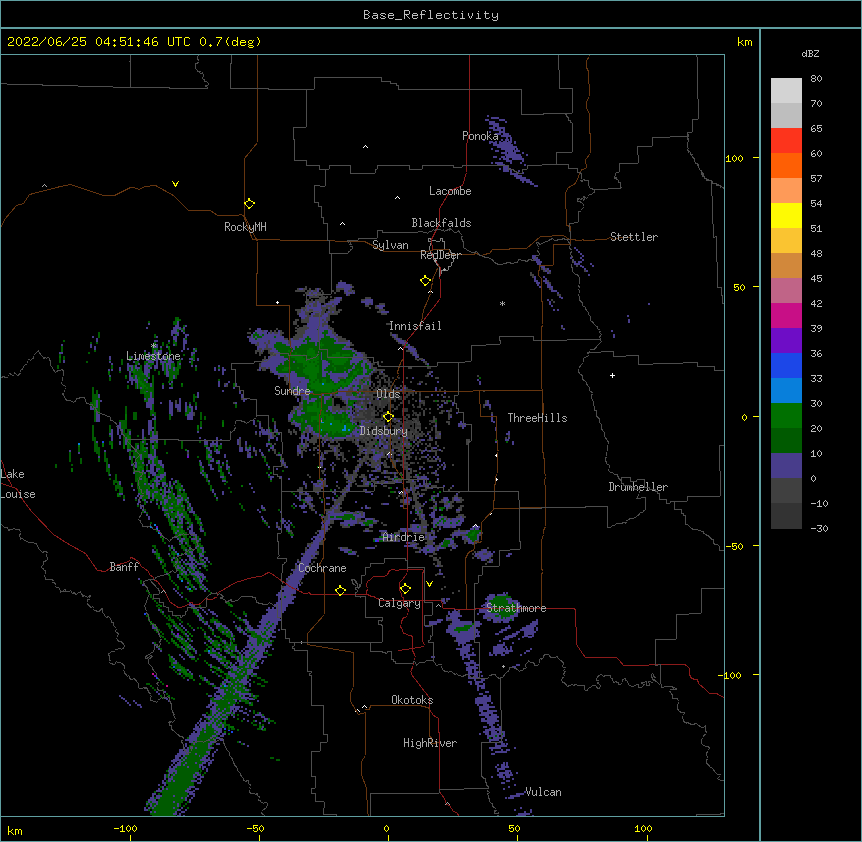Click the Cochrane town label
The width and height of the screenshot is (862, 842).
tap(322, 568)
